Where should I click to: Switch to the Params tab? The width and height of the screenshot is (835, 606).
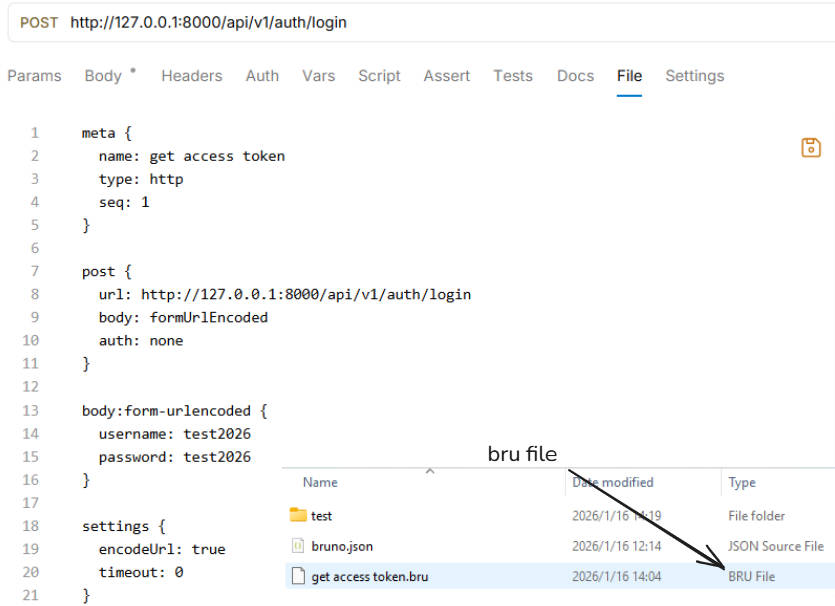[x=34, y=76]
